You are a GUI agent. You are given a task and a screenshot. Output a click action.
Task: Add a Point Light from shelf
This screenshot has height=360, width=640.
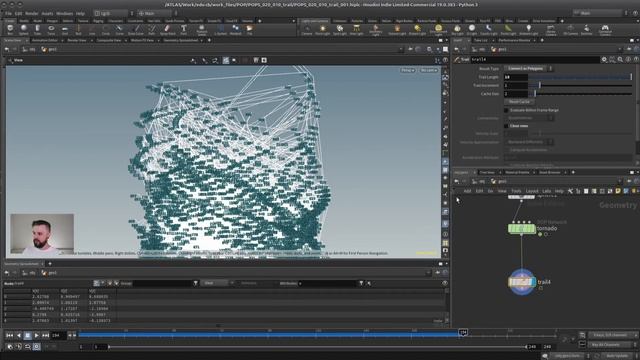pos(322,29)
